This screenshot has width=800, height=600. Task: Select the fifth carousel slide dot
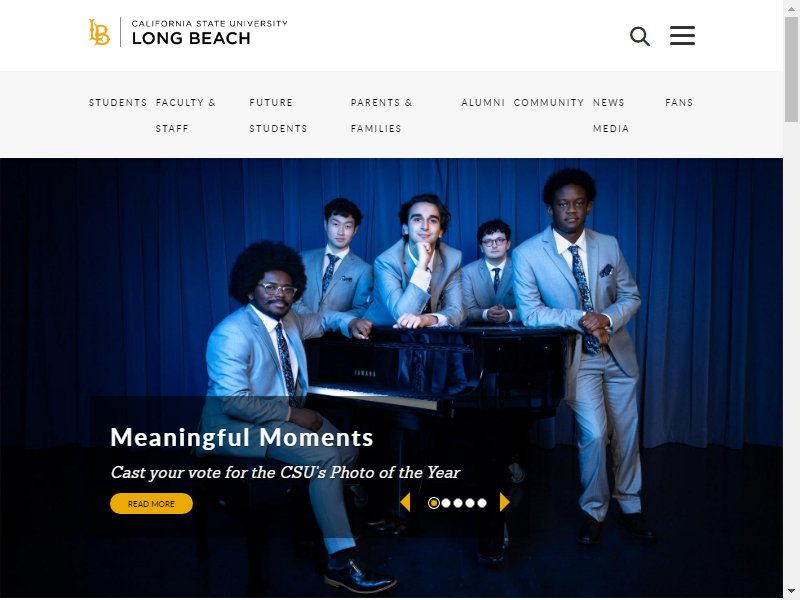(x=482, y=504)
